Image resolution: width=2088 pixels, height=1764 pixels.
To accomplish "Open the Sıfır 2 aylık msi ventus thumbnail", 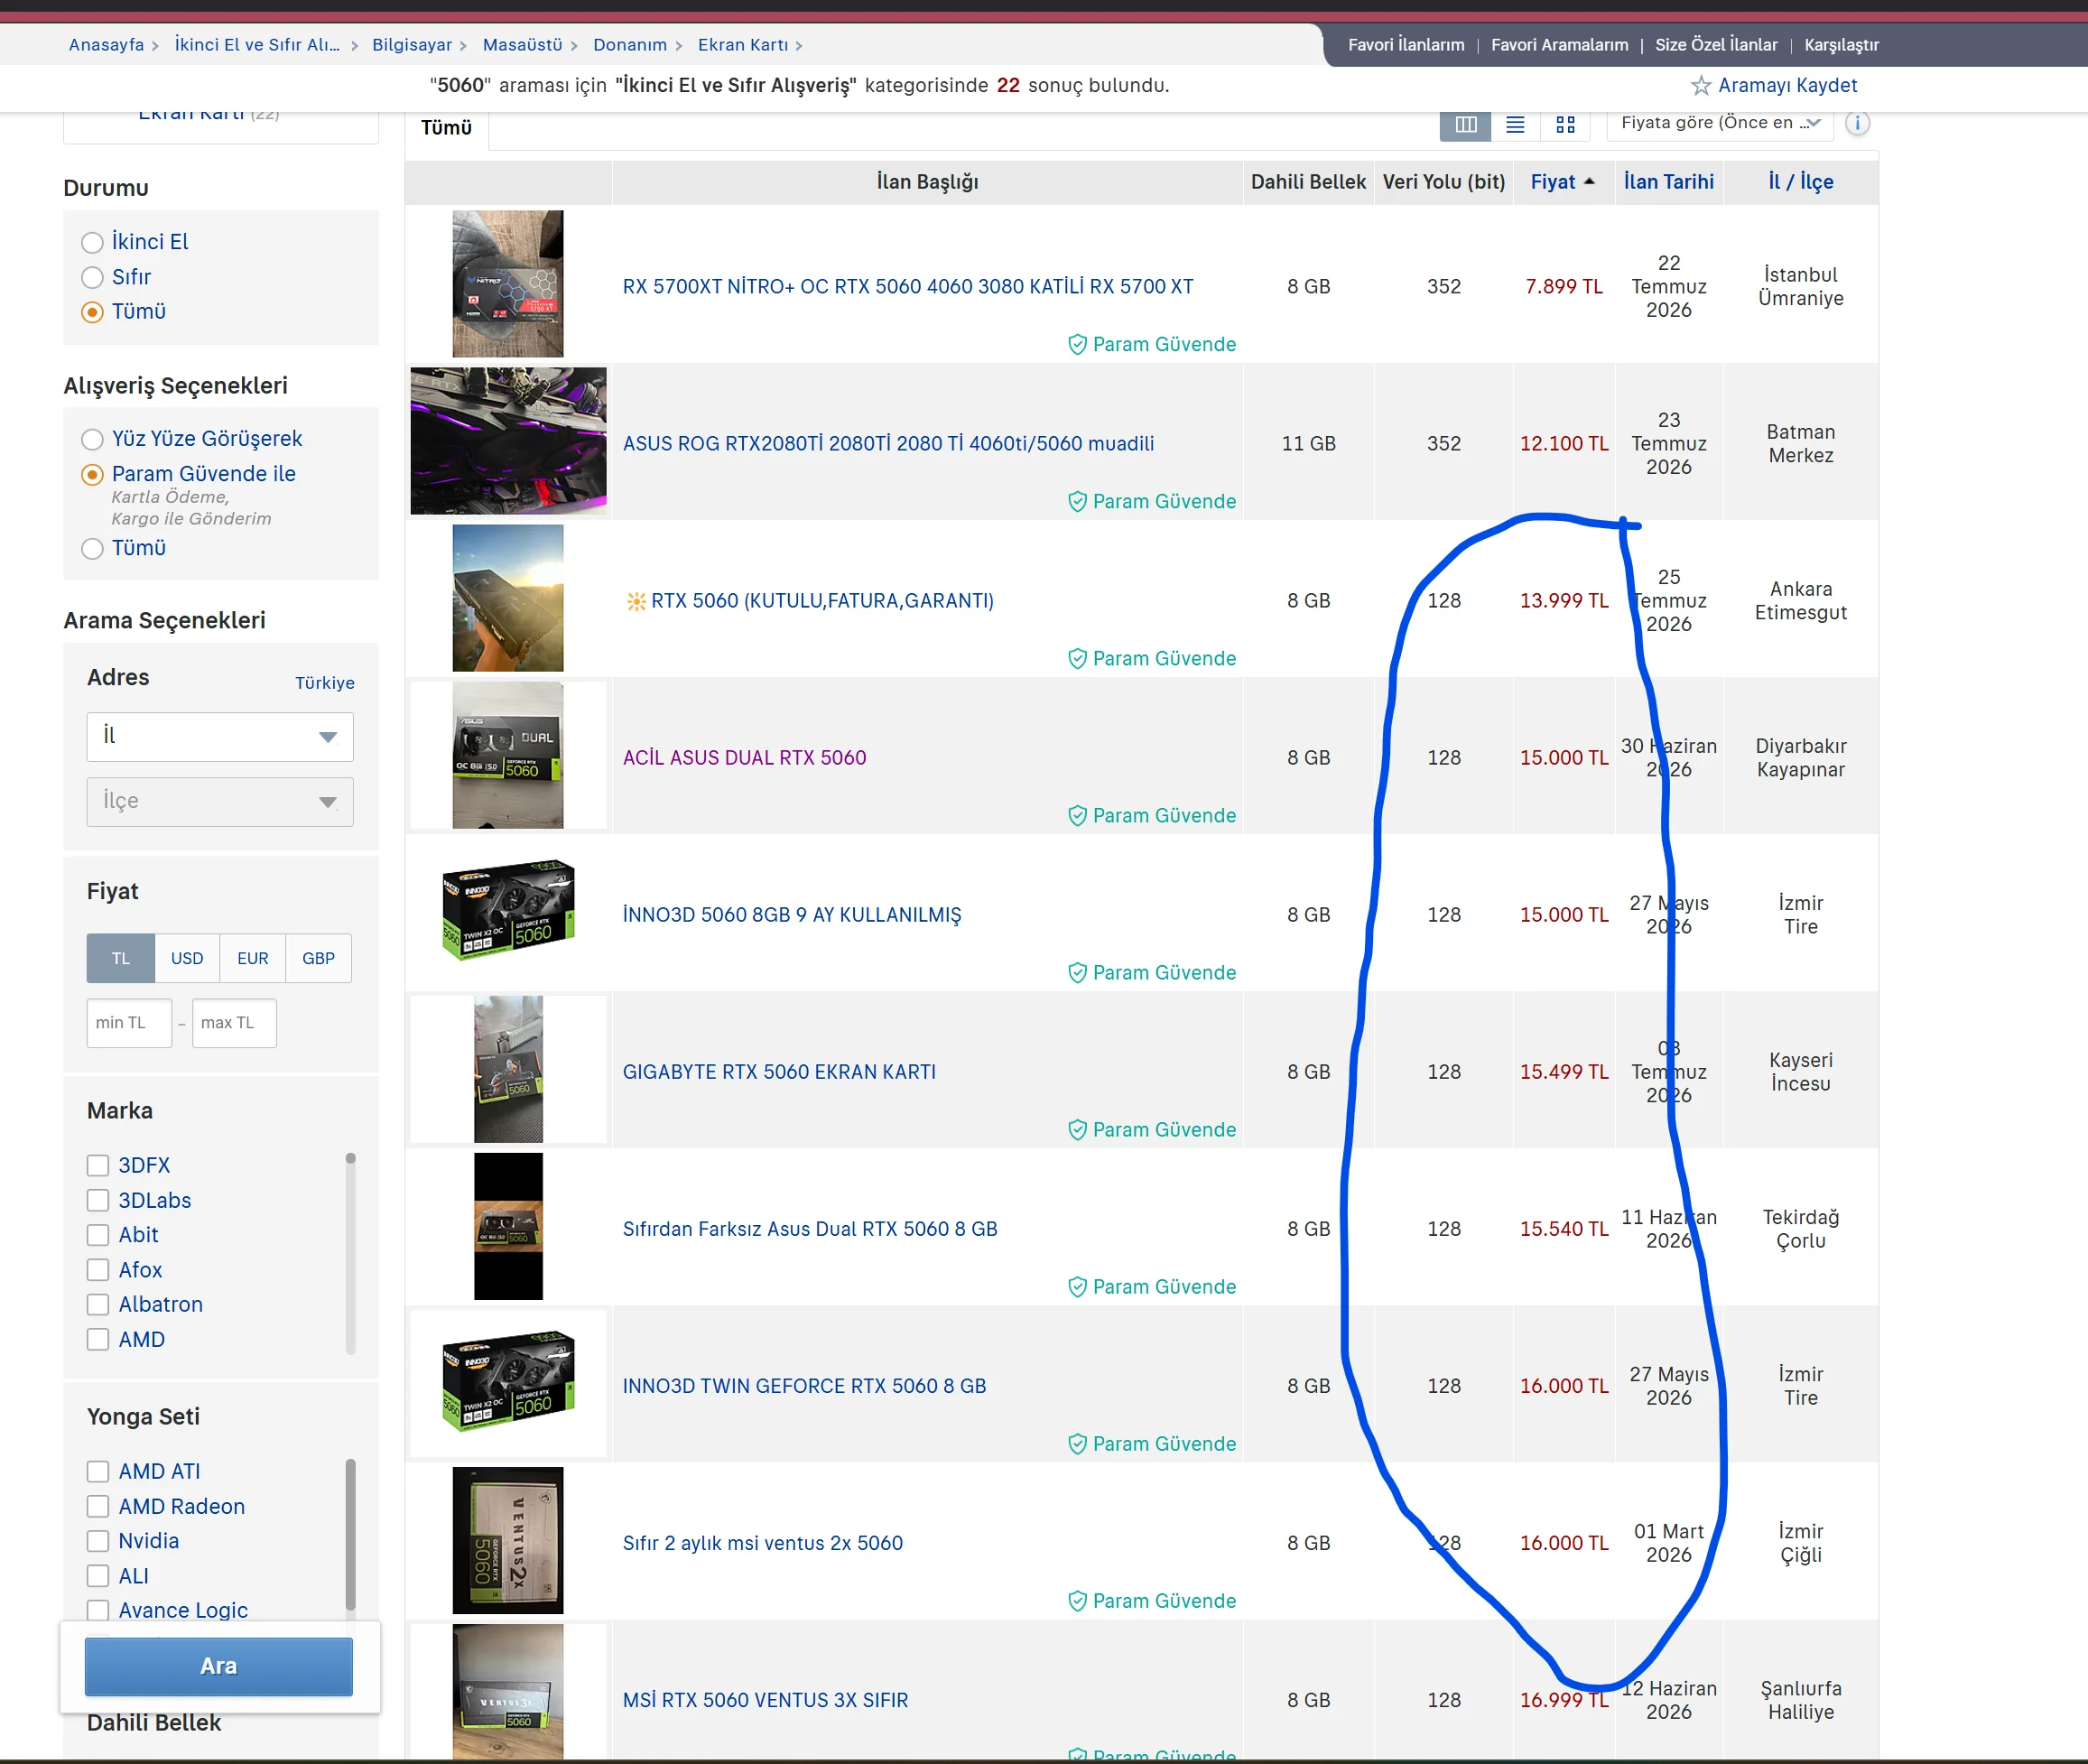I will click(x=508, y=1540).
